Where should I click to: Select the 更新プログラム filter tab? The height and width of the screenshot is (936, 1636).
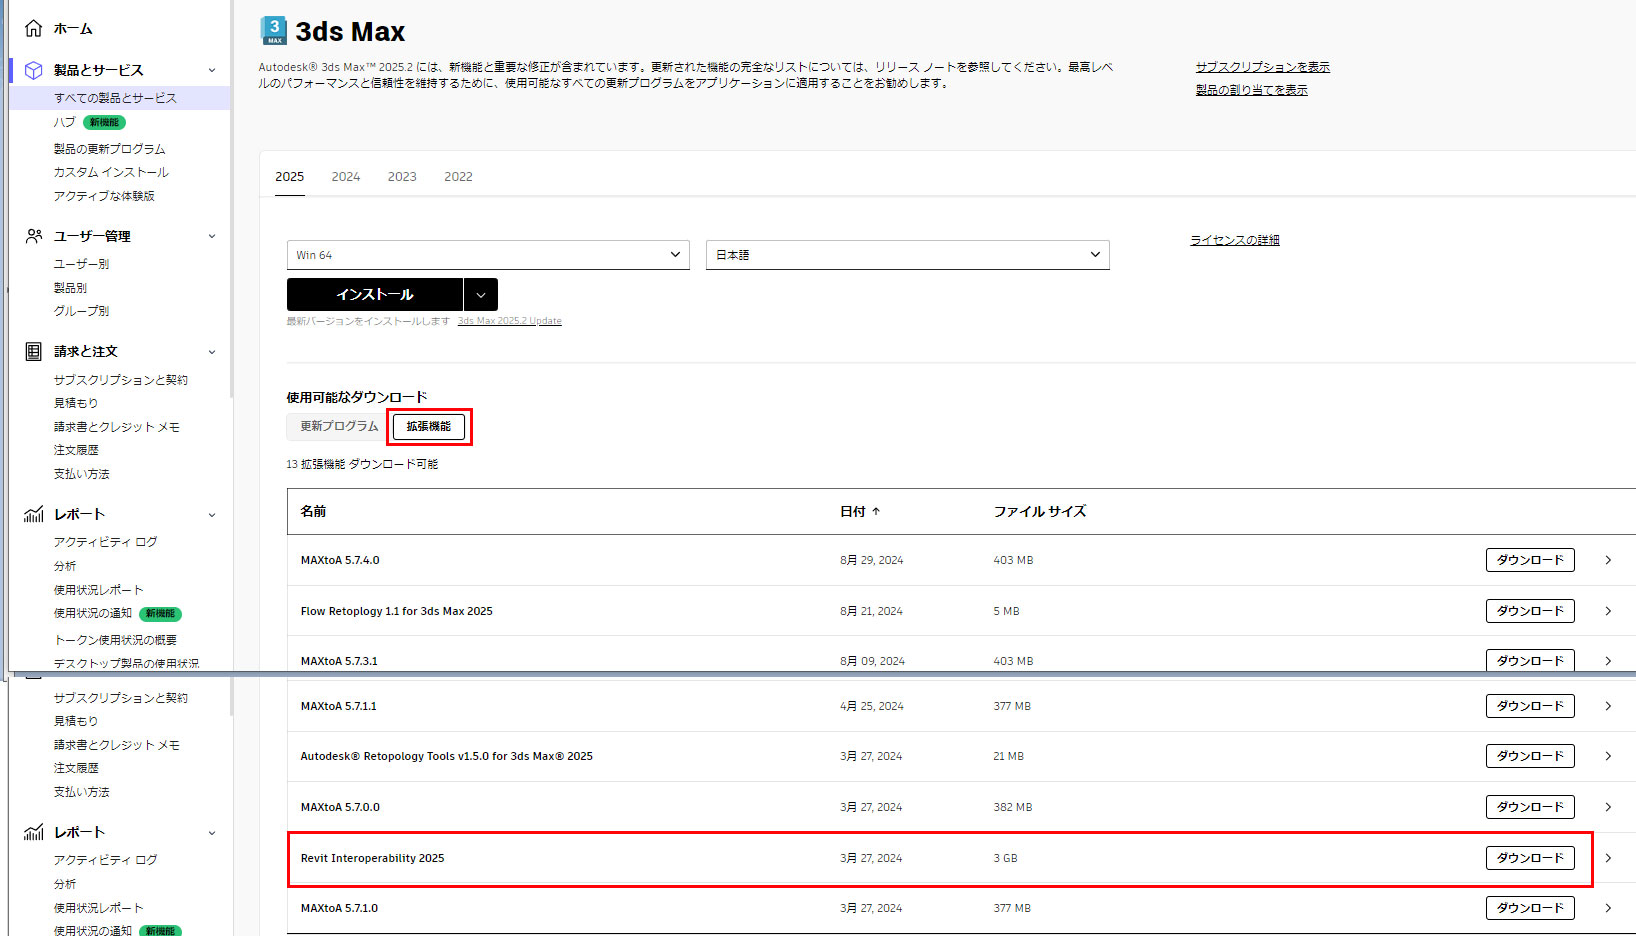[339, 426]
